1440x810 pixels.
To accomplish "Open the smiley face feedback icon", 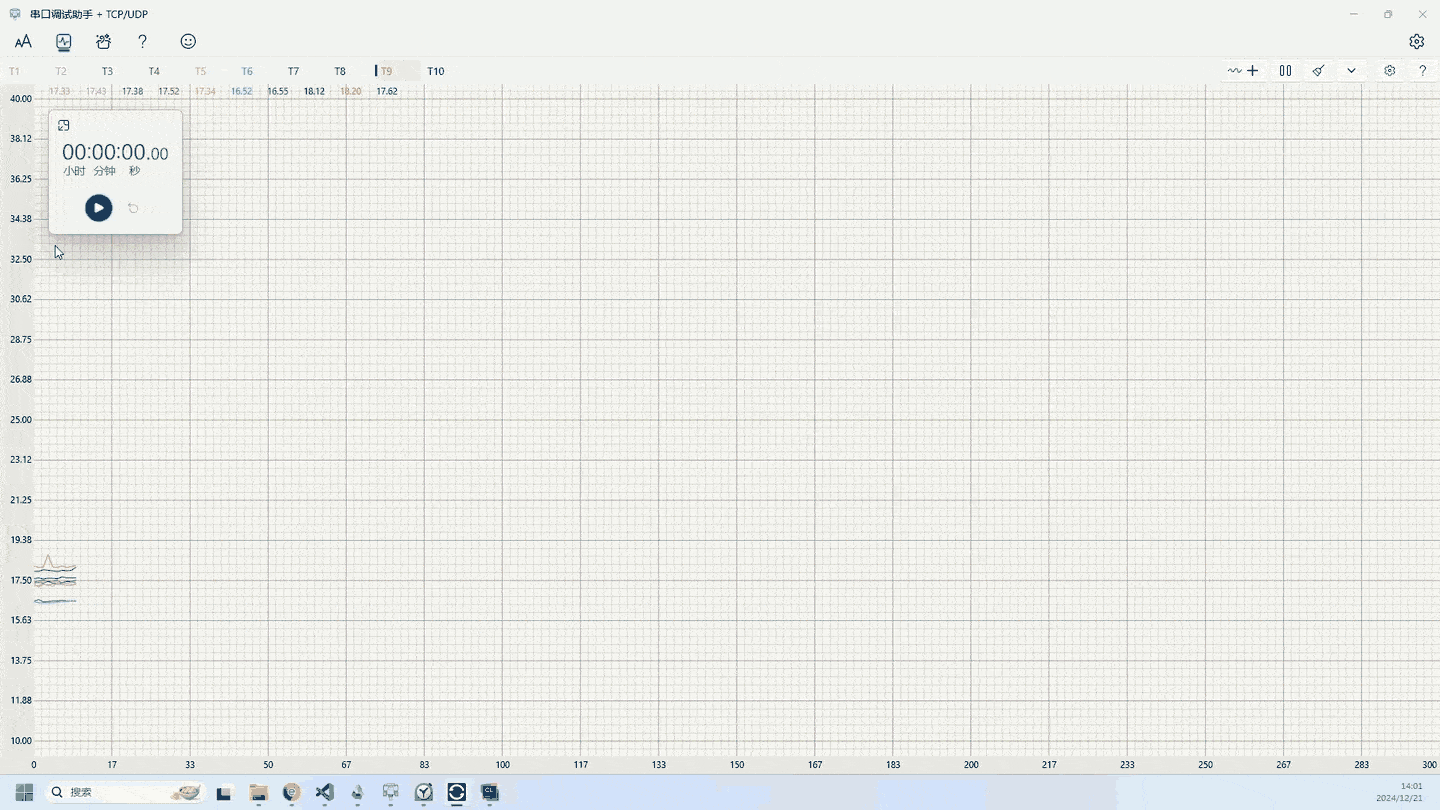I will (188, 42).
